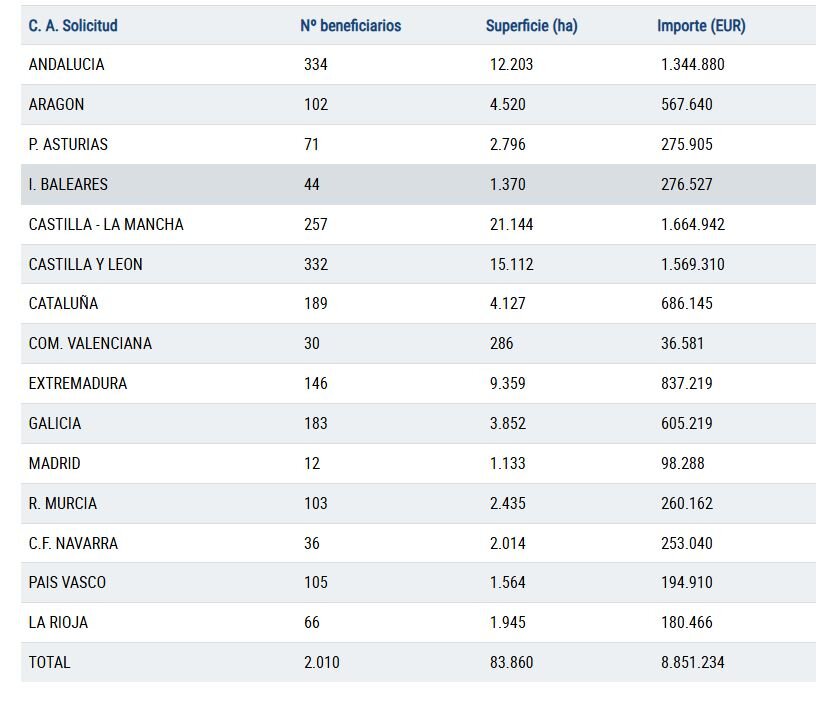Click the highlighted I. BALEARES row
This screenshot has width=829, height=725.
(x=418, y=185)
